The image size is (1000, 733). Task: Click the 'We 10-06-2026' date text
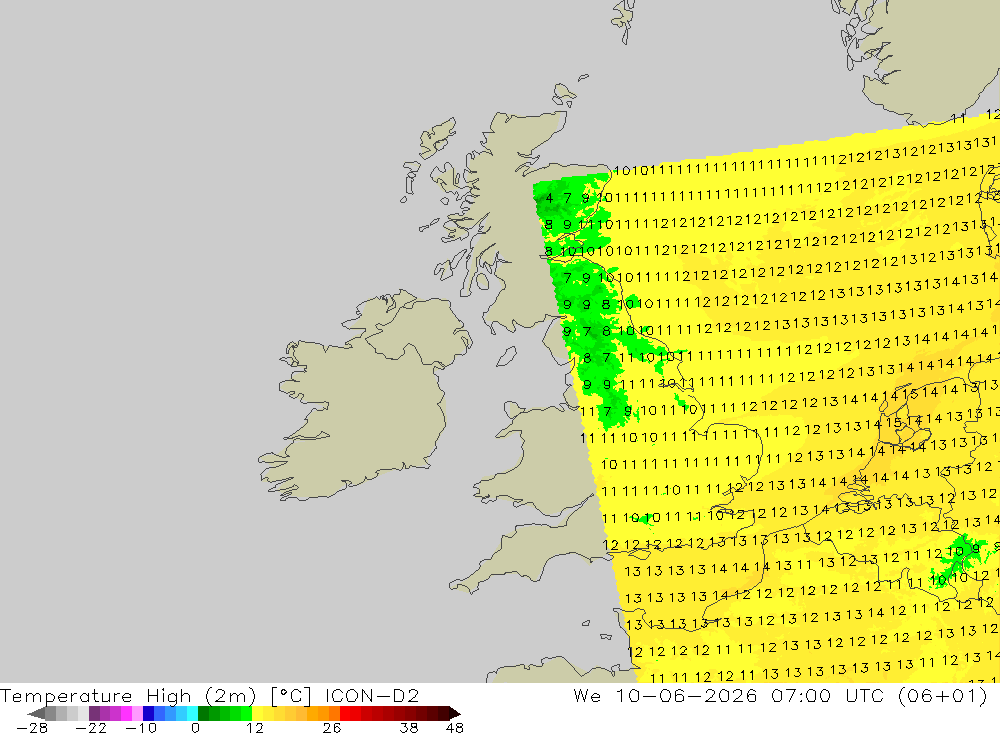tap(665, 695)
